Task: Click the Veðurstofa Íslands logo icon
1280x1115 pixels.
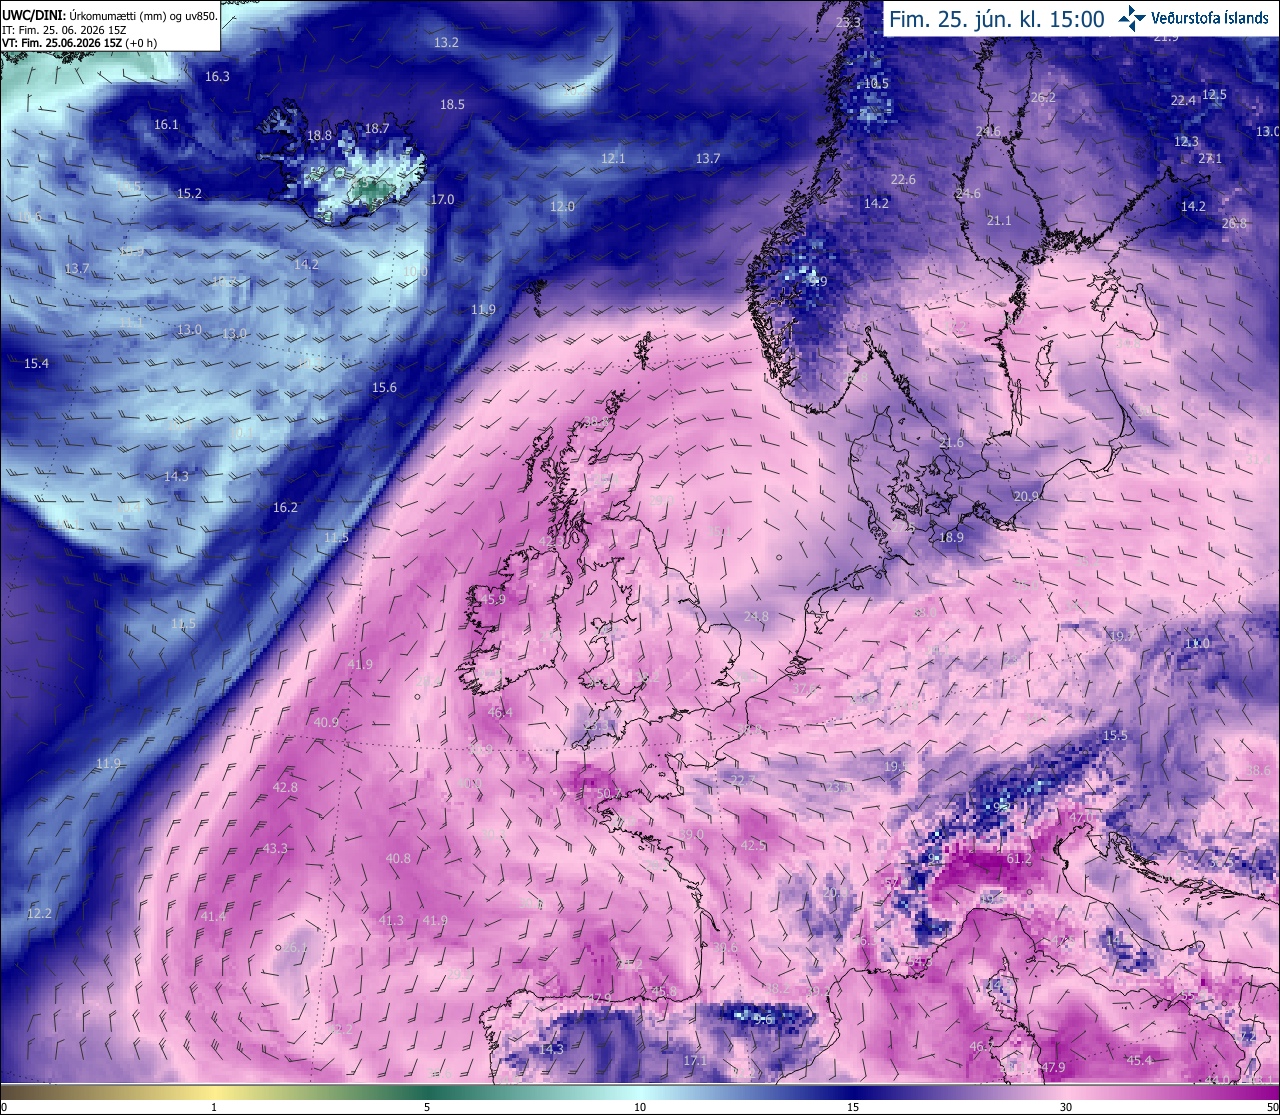Action: click(x=1132, y=17)
